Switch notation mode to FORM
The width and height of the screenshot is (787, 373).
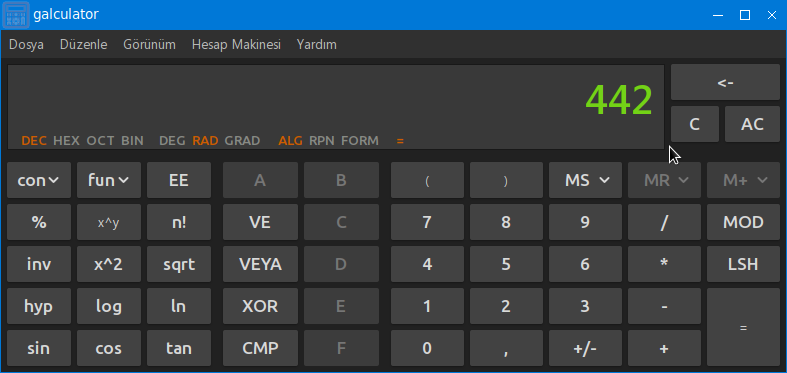(360, 141)
